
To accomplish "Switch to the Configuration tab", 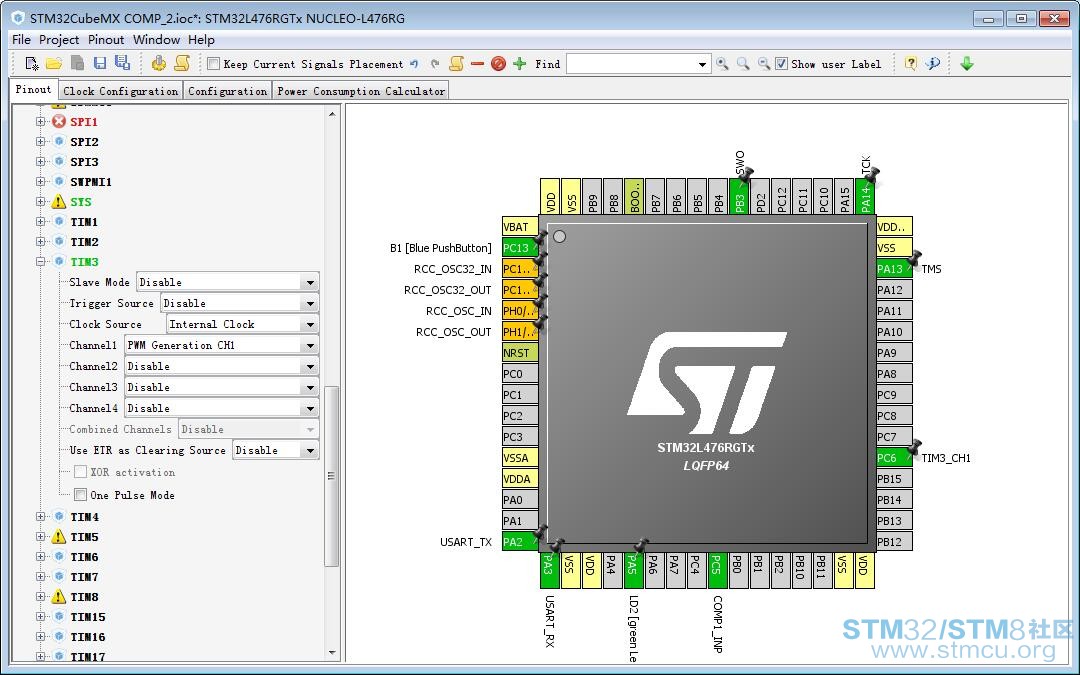I will pos(227,91).
